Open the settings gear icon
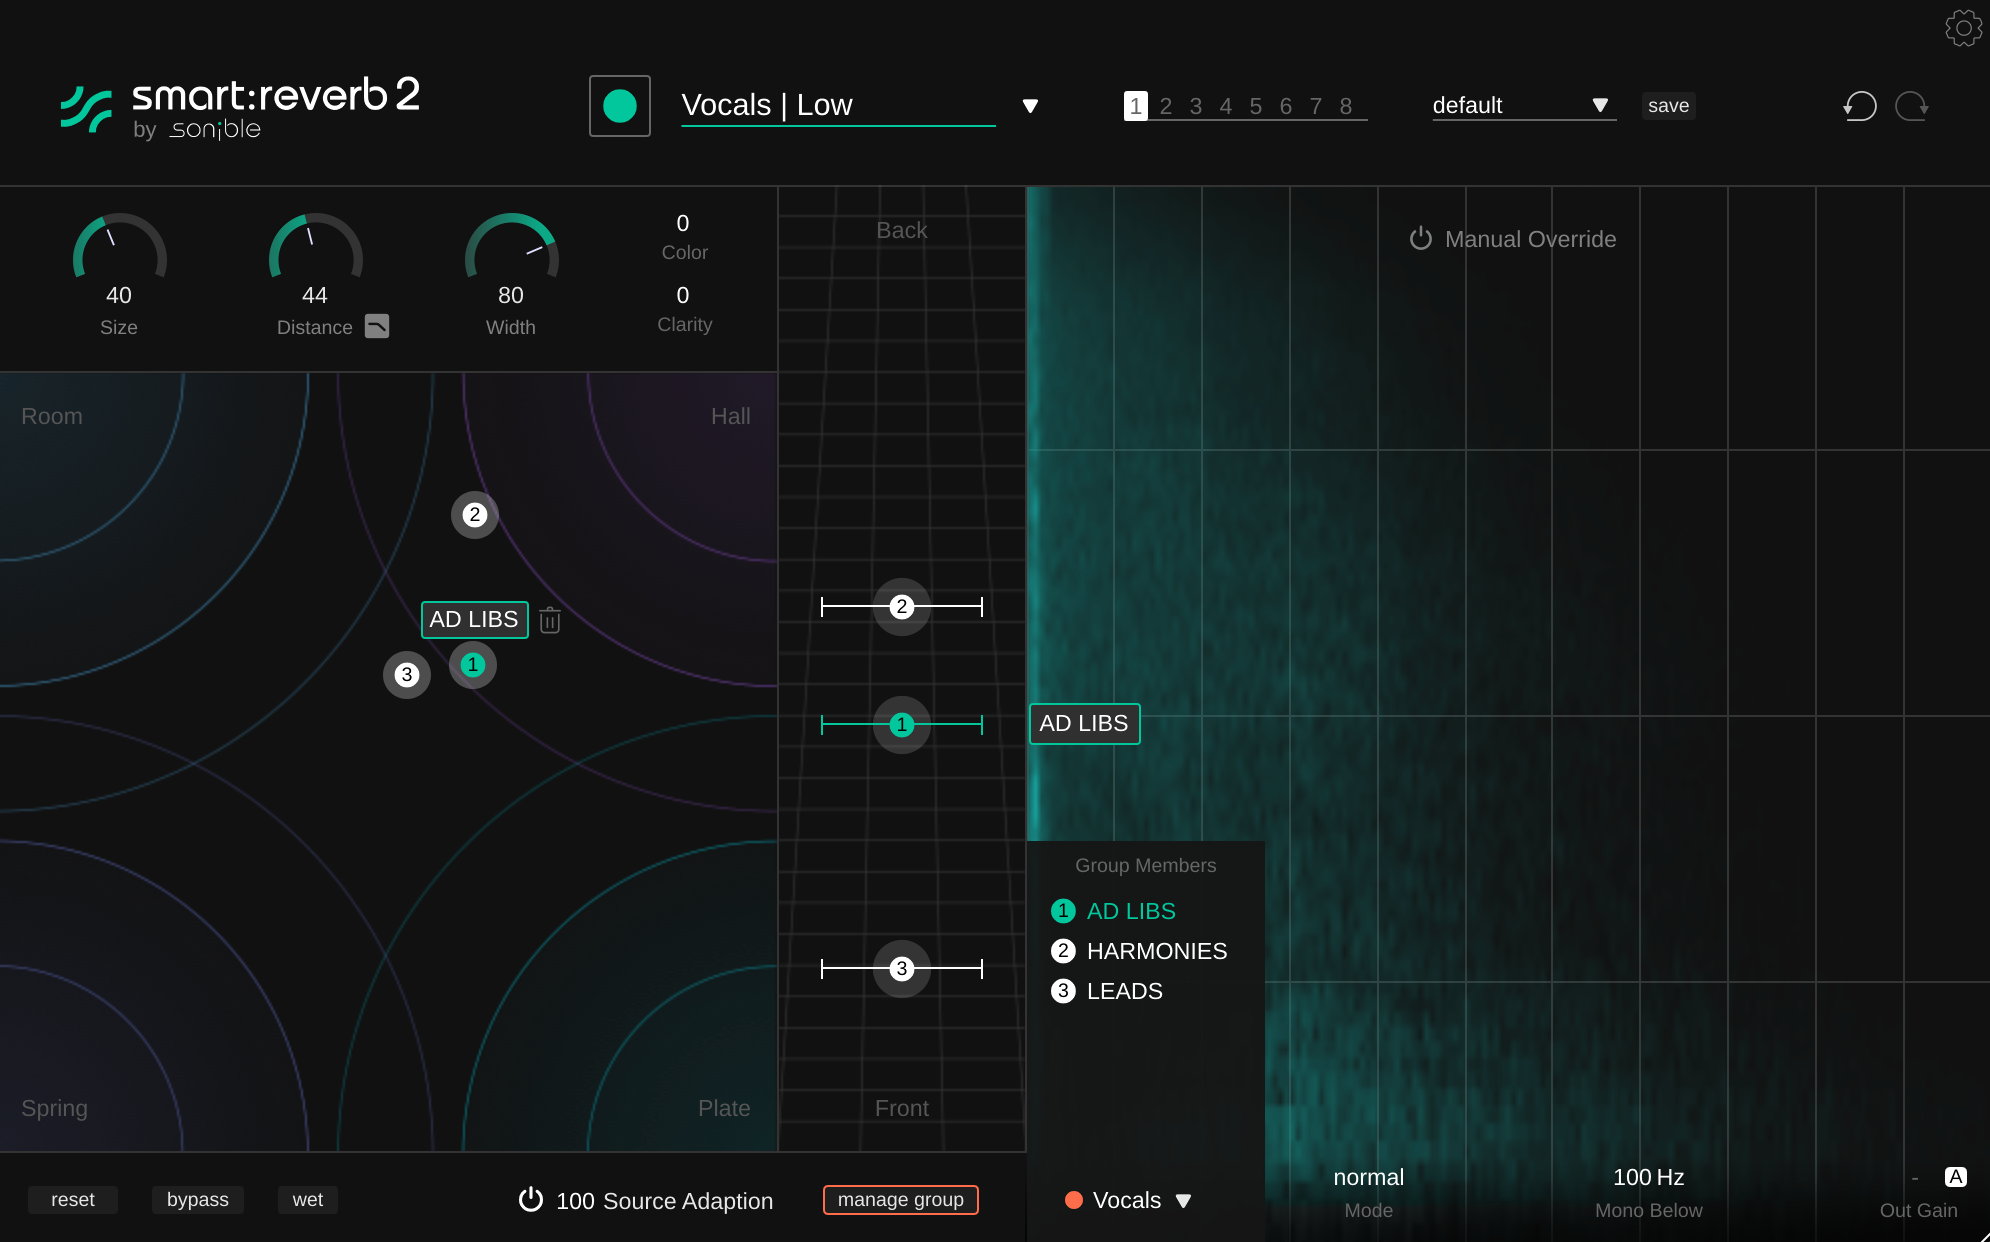This screenshot has height=1242, width=1990. click(1963, 28)
